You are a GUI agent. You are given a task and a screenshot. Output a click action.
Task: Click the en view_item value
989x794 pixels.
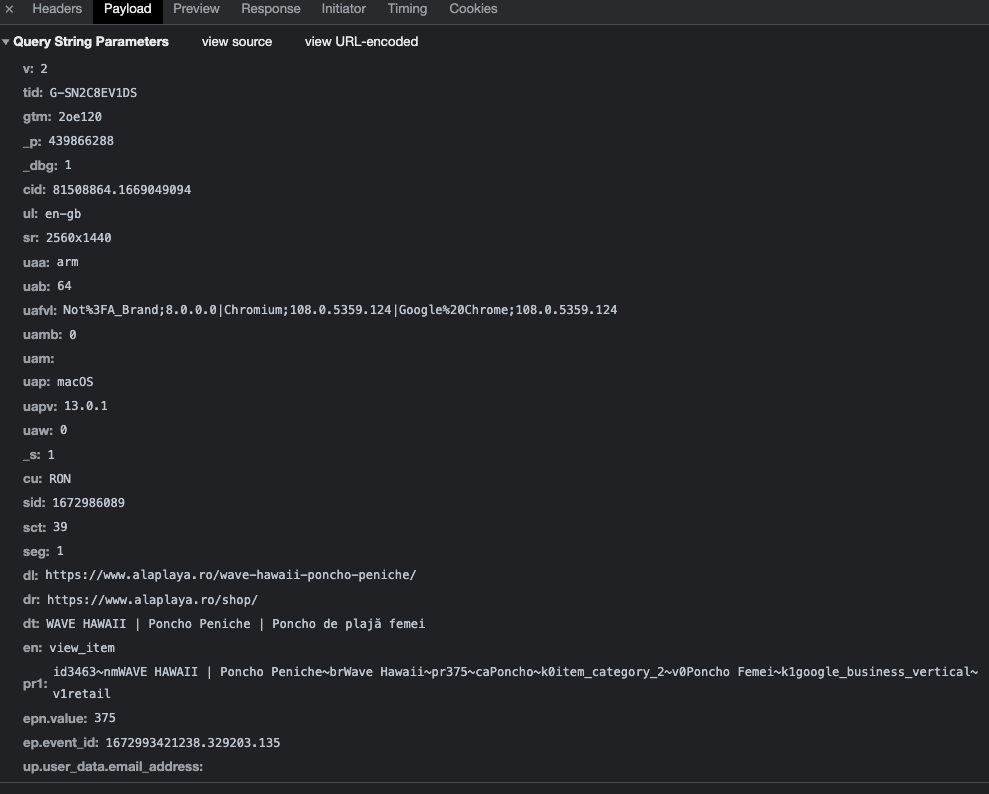pyautogui.click(x=82, y=648)
